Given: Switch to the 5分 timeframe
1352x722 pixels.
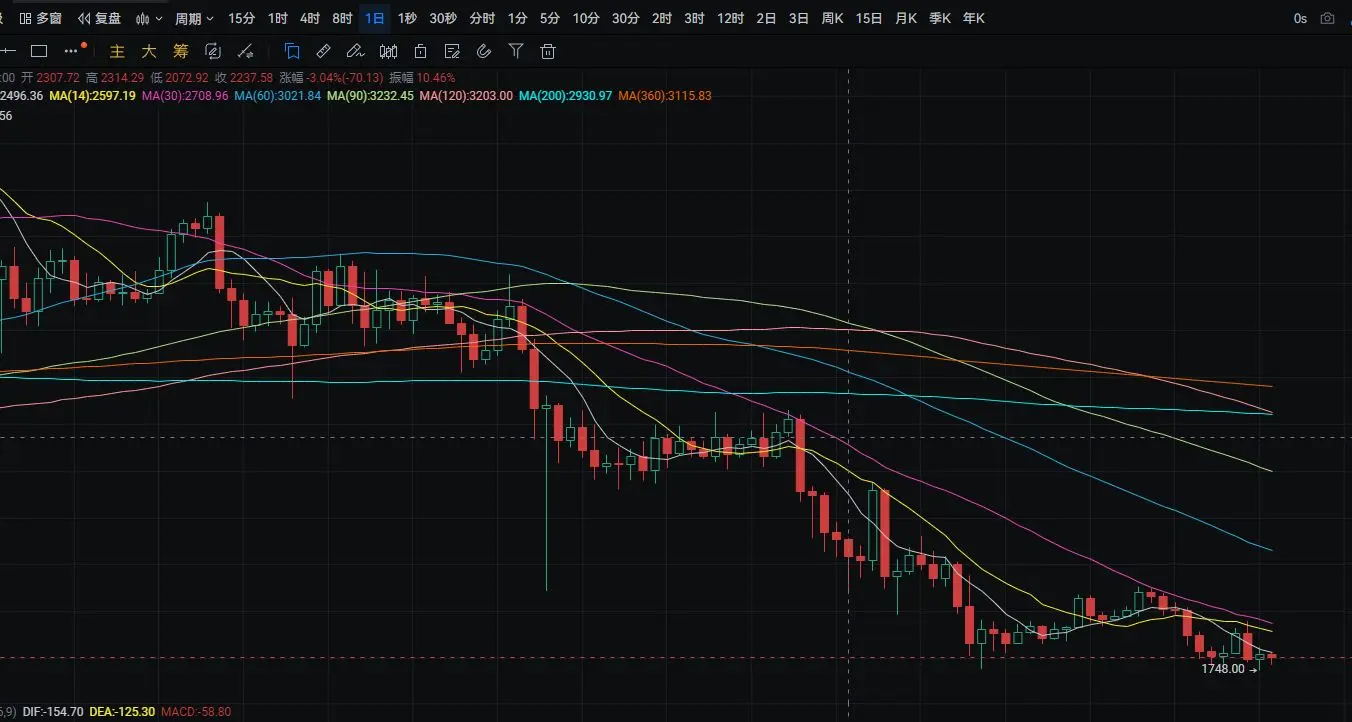Looking at the screenshot, I should [549, 18].
